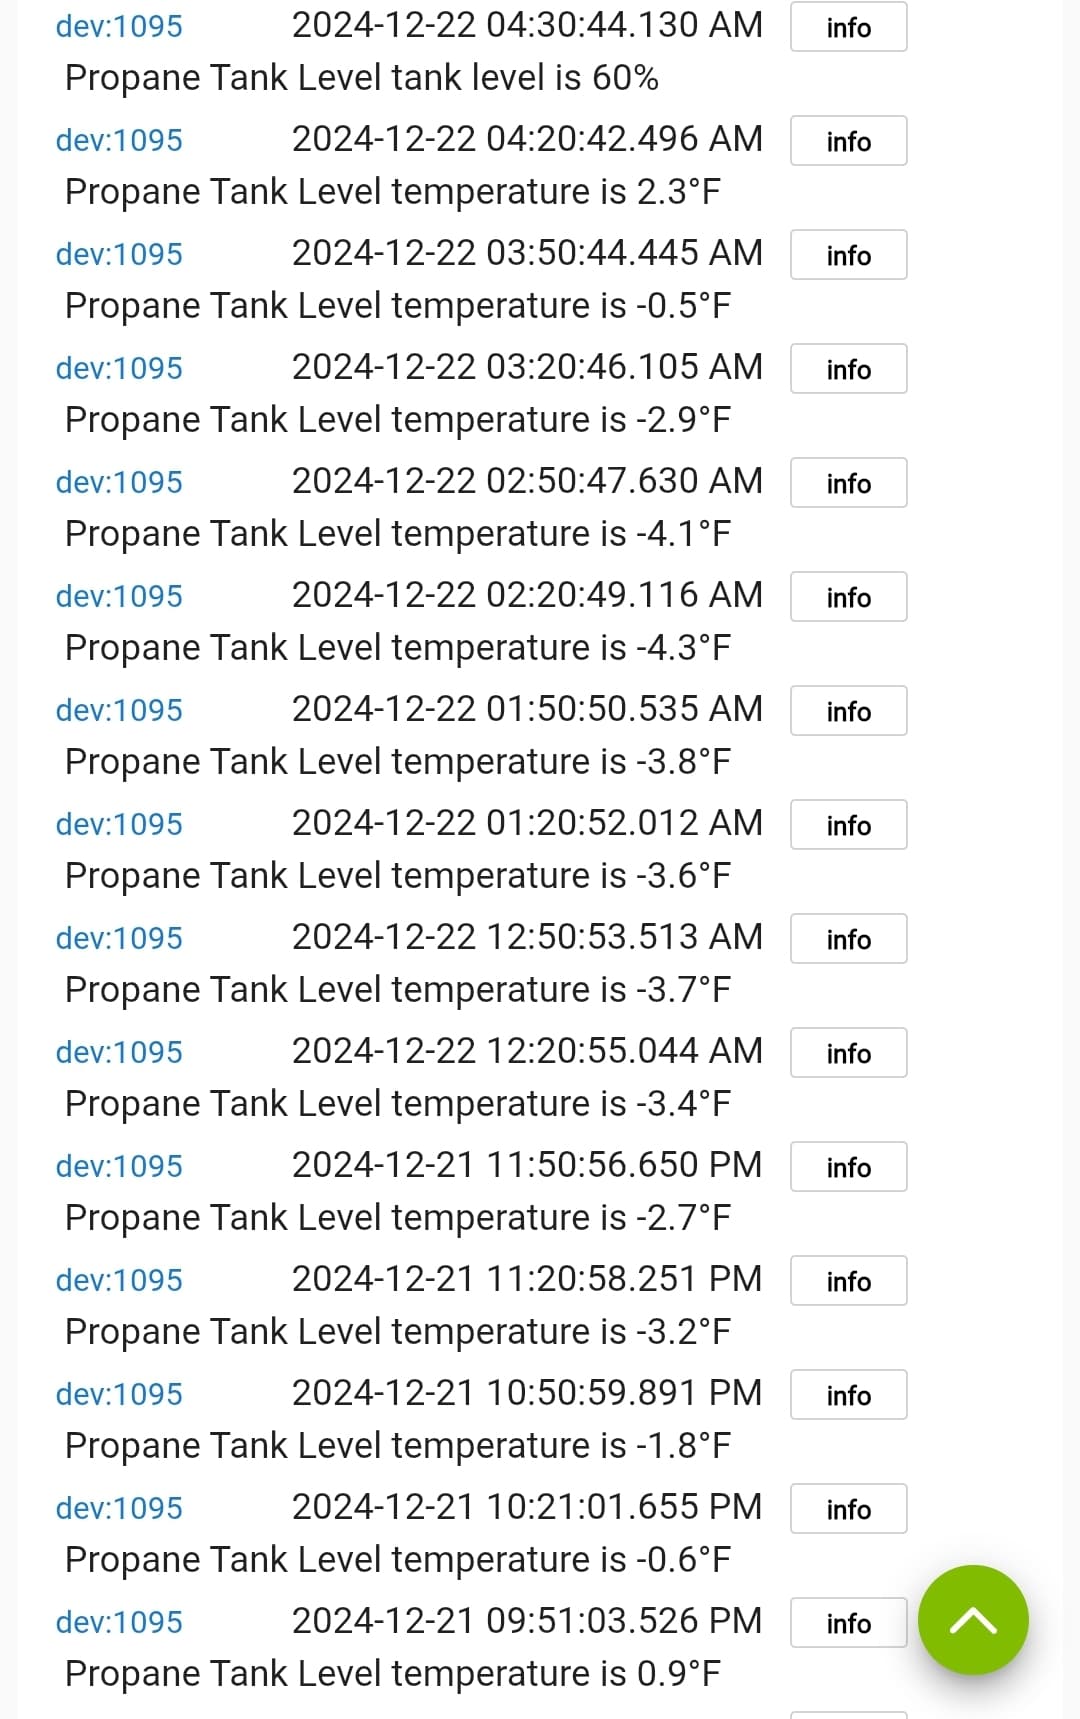Click info button for 10:21:01.655 PM entry
Viewport: 1080px width, 1719px height.
(848, 1509)
